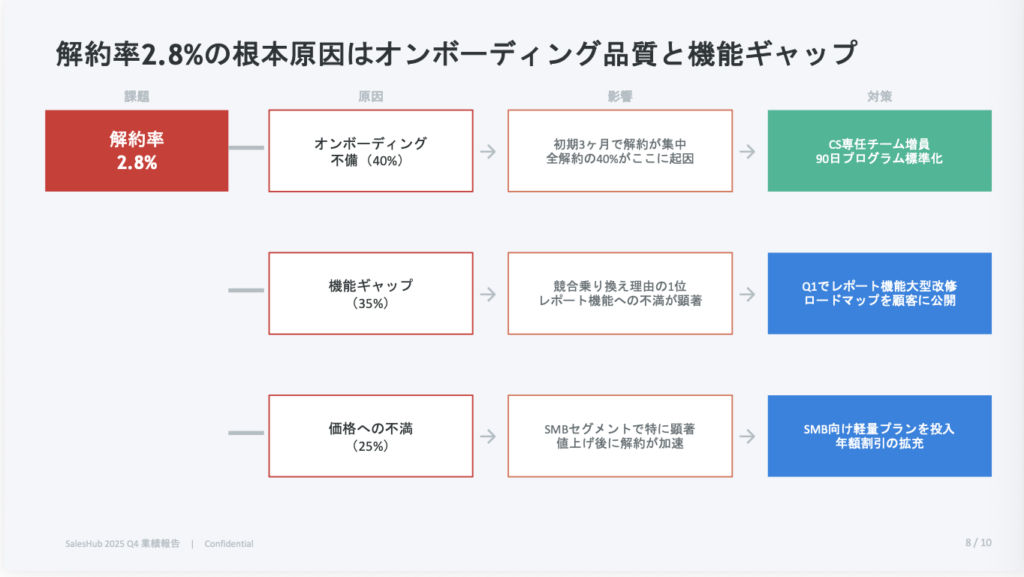Select the 価格への不満 (25%) cause box
Image resolution: width=1024 pixels, height=577 pixels.
[370, 436]
